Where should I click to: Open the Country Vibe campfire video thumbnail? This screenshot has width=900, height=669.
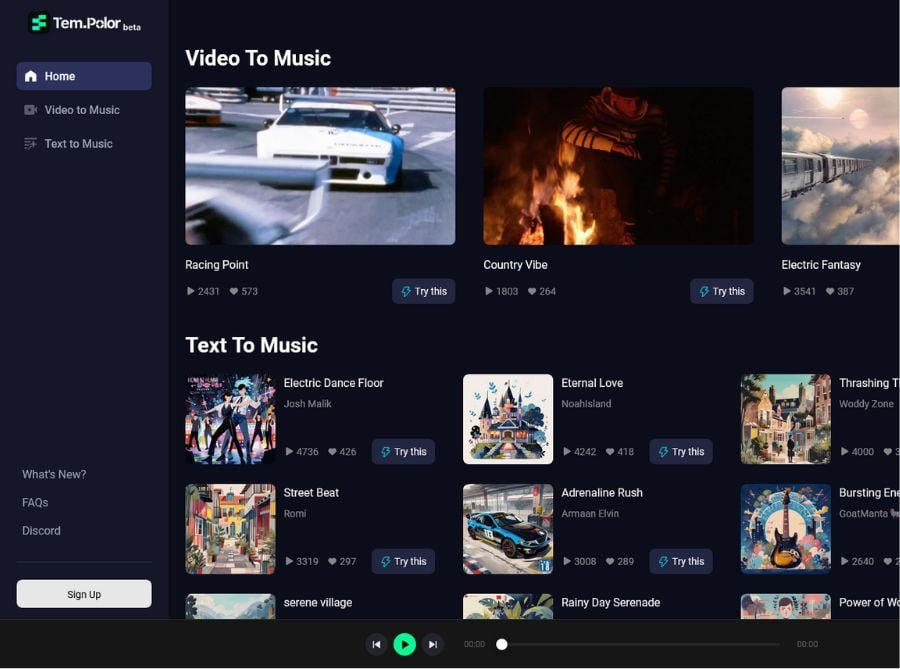[x=618, y=166]
